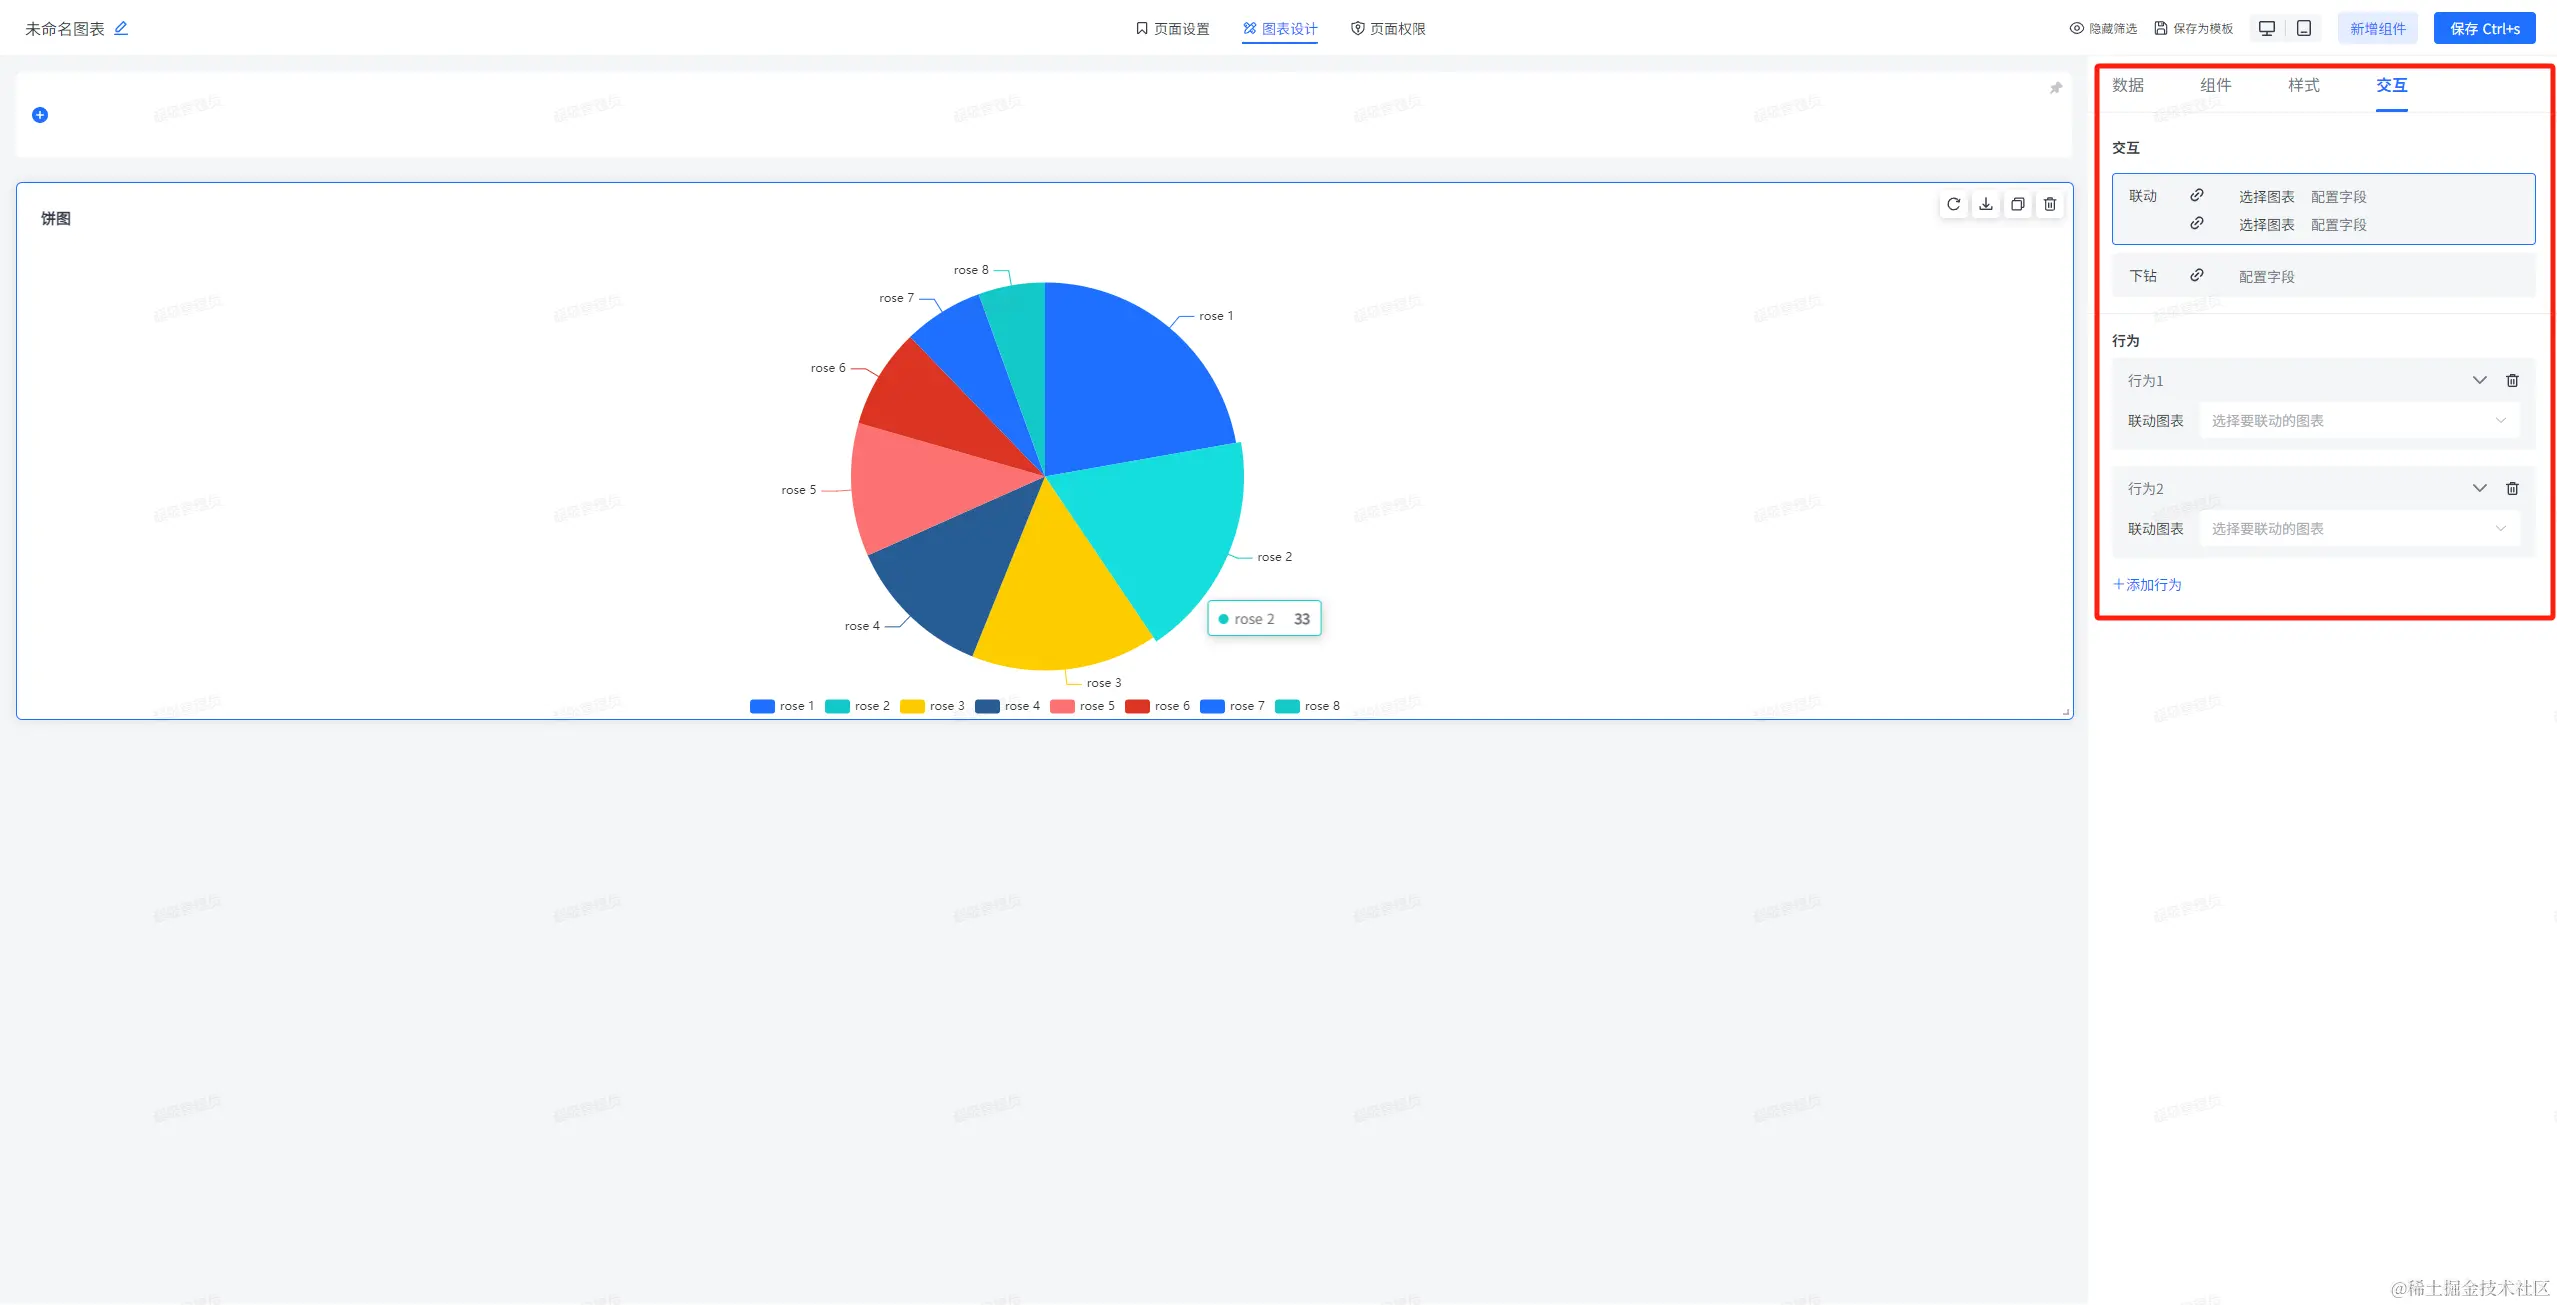Screen dimensions: 2557x1305
Task: Collapse the 行为2 section chevron
Action: pos(2479,488)
